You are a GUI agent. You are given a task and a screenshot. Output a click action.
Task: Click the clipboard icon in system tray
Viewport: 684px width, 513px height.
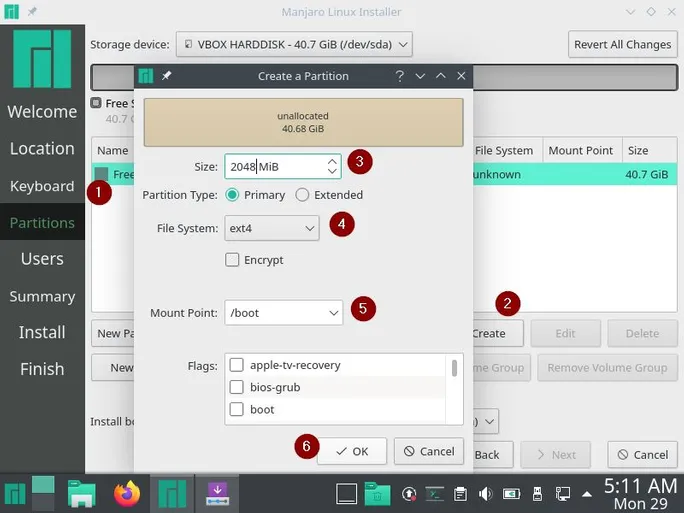(459, 493)
